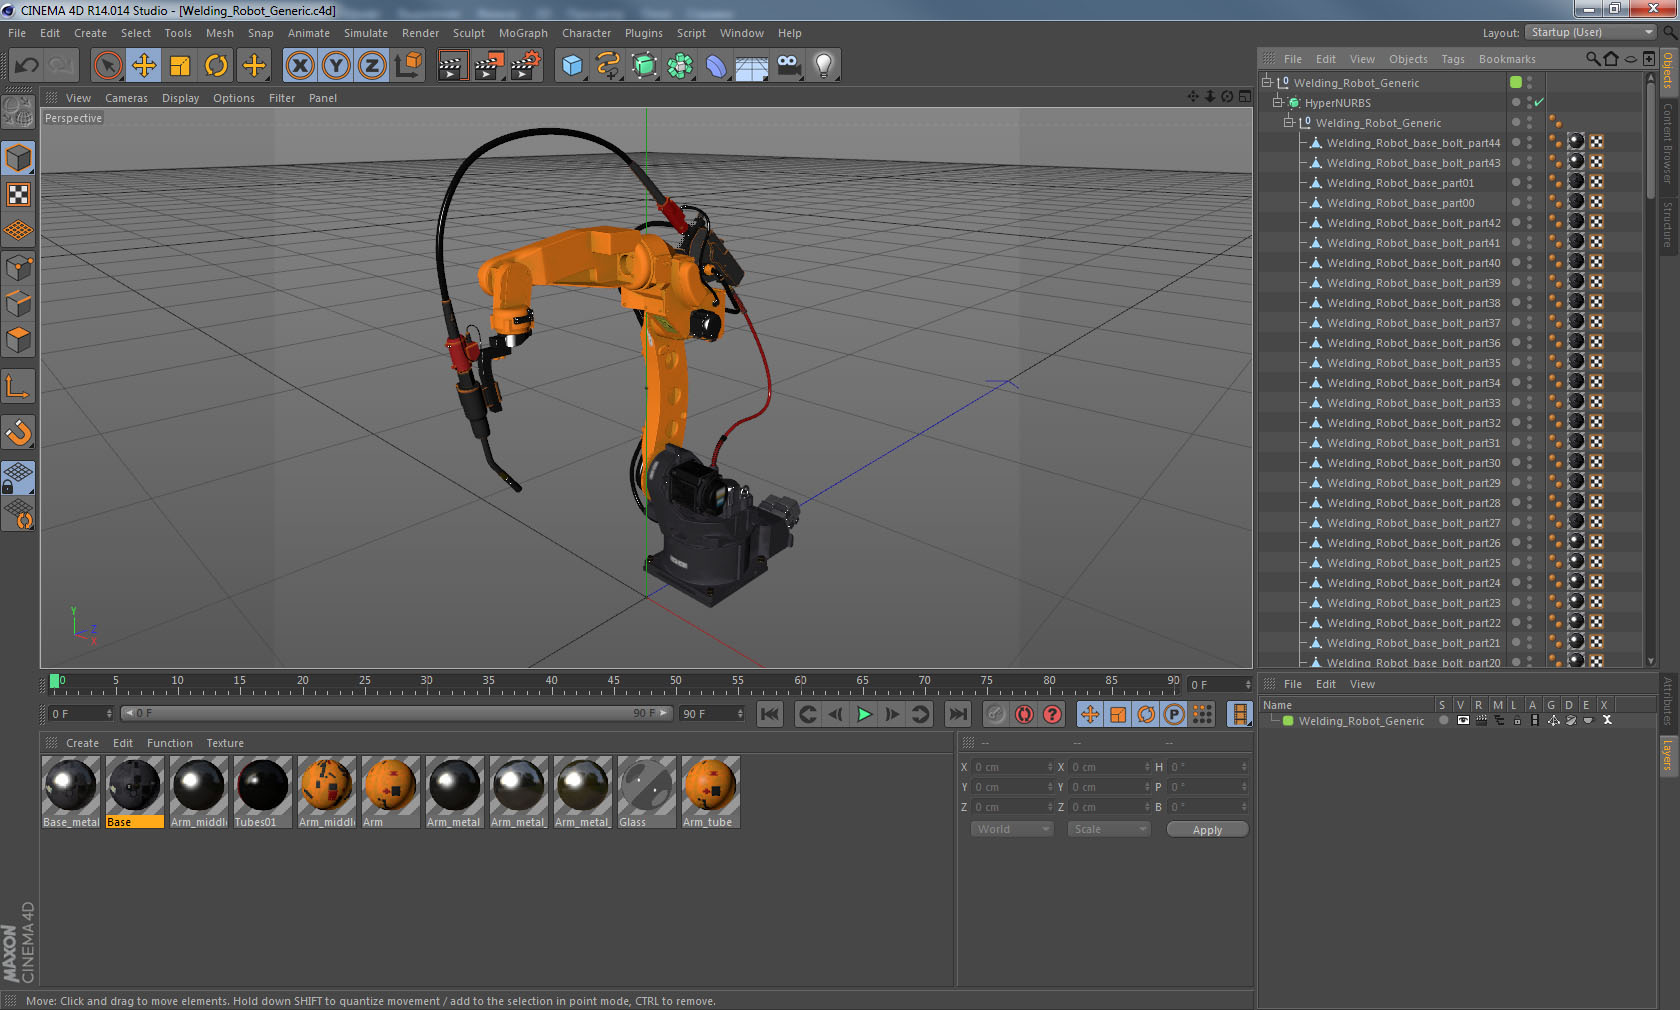Switch coordinate system icon
1680x1010 pixels.
(x=408, y=66)
